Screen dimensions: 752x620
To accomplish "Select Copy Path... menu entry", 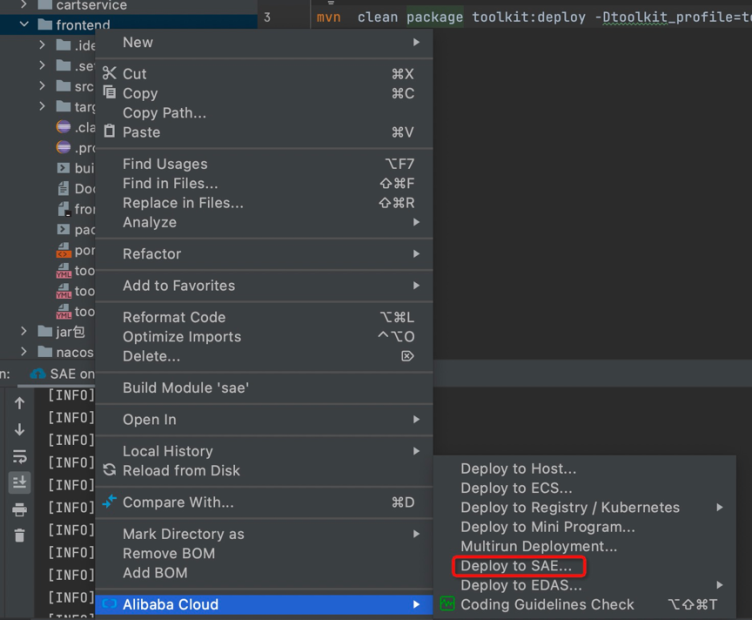I will [x=264, y=113].
